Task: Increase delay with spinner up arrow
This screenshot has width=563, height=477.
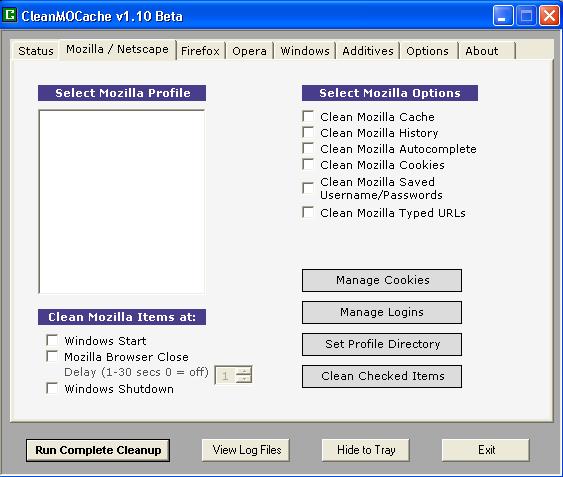Action: pos(244,371)
